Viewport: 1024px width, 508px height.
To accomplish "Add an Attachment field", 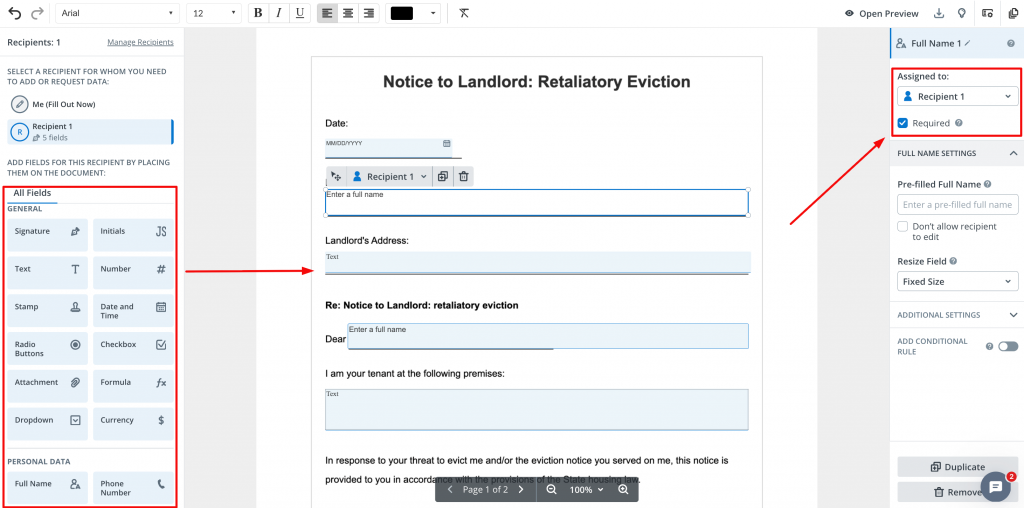I will [48, 386].
